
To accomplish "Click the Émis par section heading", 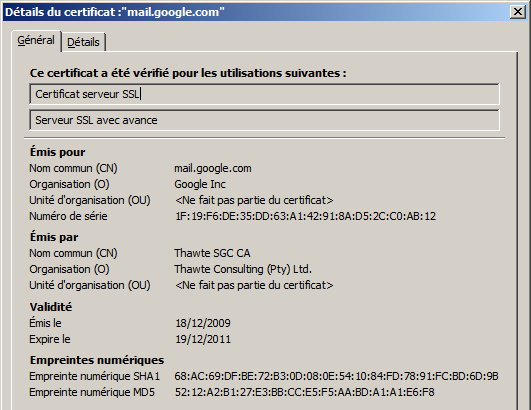I will tap(54, 237).
